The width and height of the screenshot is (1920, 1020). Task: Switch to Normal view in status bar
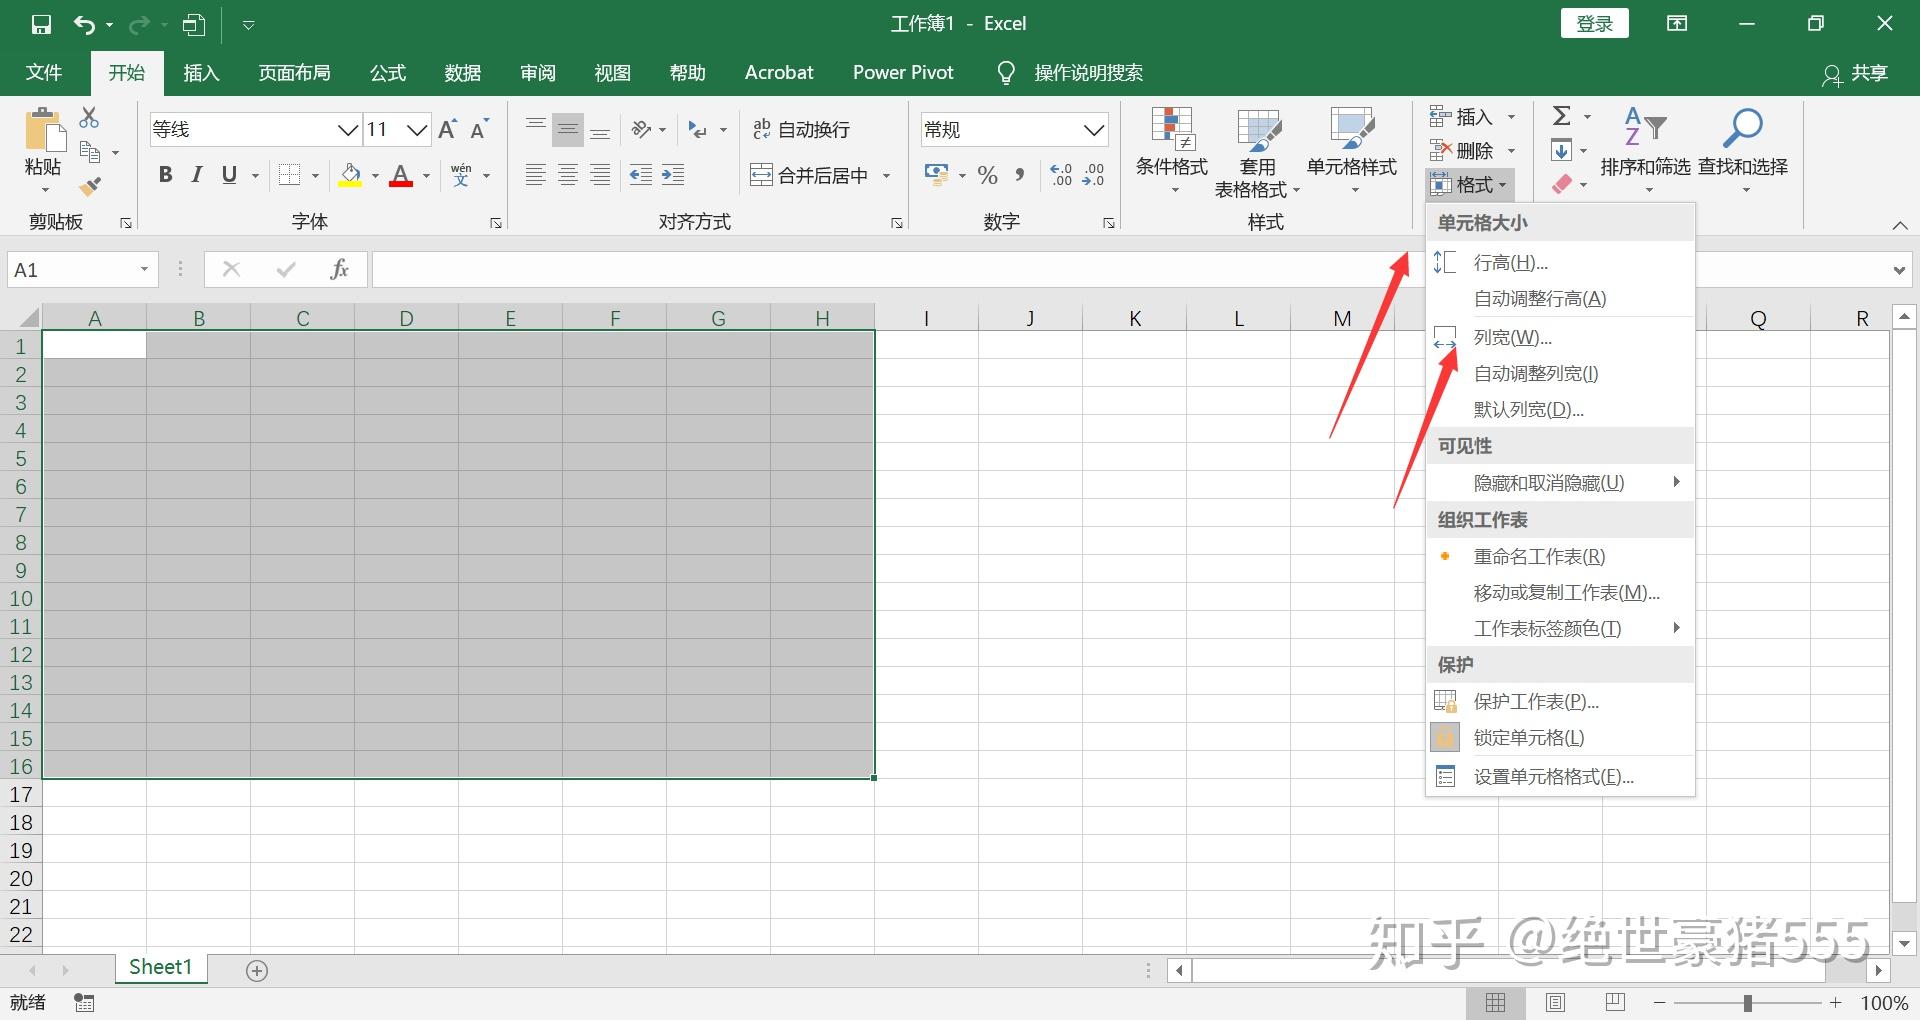pos(1496,1002)
